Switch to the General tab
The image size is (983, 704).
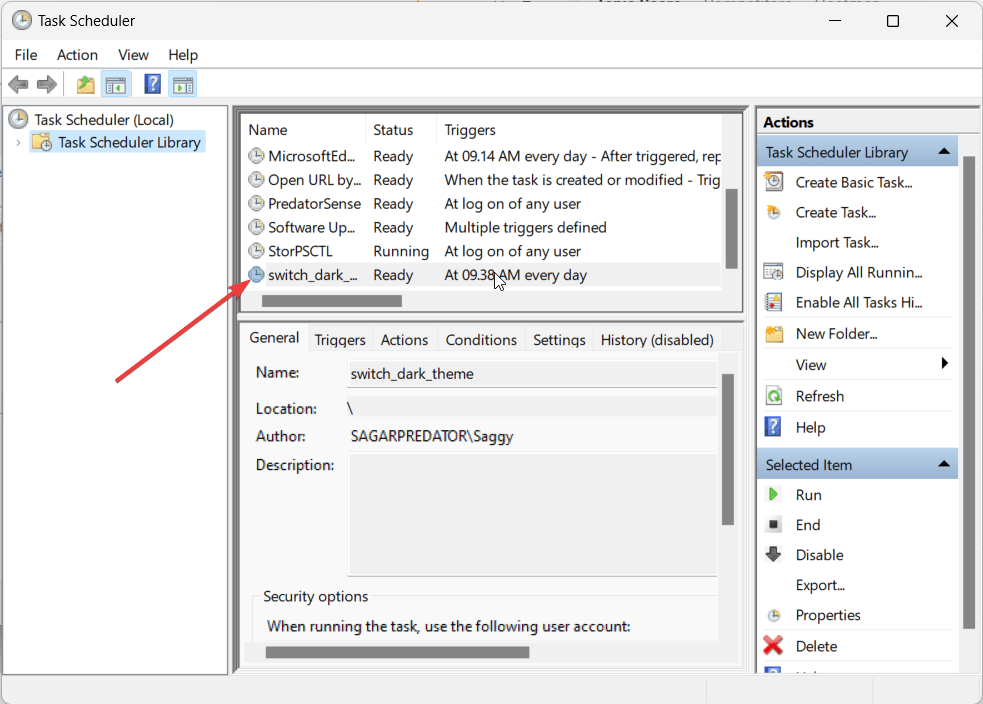tap(274, 338)
